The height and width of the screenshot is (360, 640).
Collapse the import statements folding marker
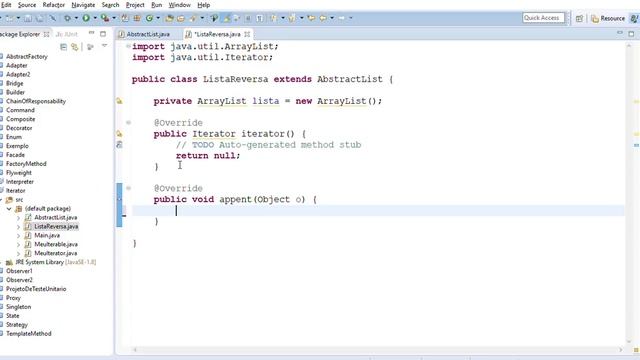point(128,46)
